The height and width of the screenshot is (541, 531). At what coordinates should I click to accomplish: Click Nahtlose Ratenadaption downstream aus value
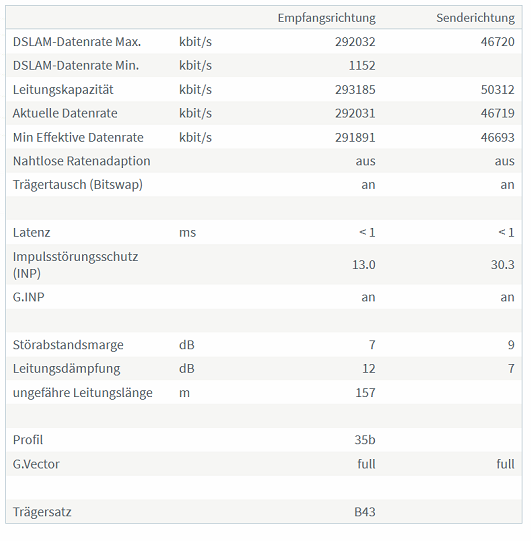coord(365,161)
